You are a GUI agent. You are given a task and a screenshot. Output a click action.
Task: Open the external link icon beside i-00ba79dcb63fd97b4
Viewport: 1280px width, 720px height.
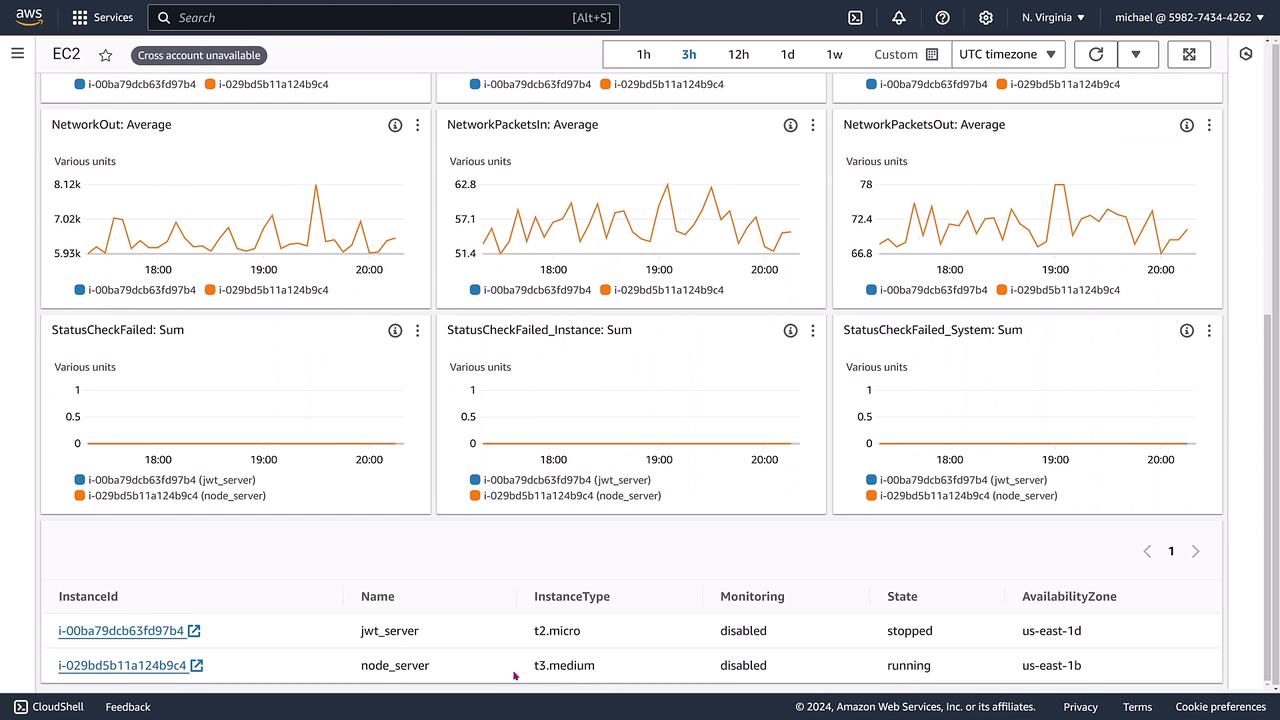coord(195,631)
